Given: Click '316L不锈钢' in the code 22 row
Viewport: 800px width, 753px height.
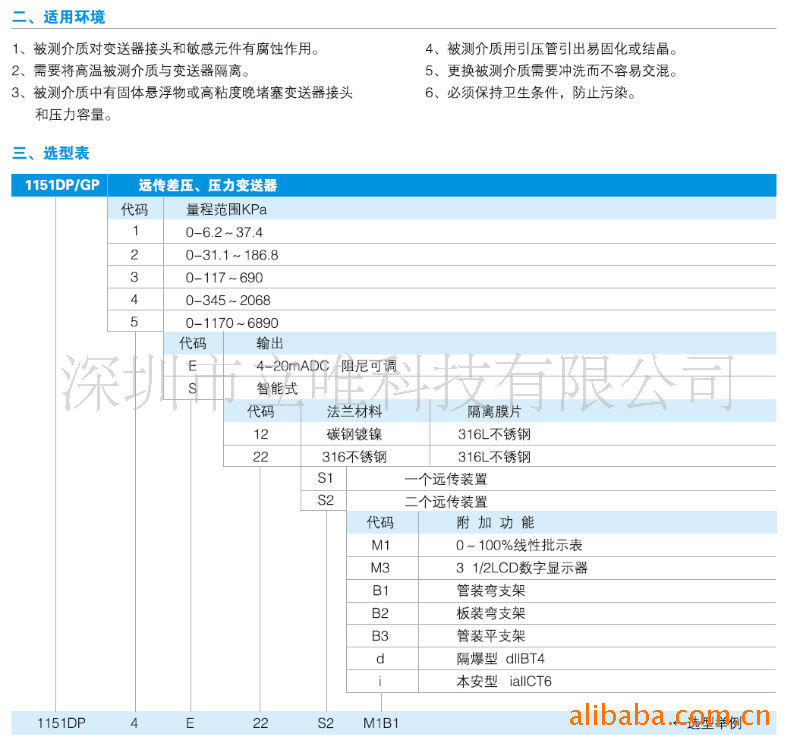Looking at the screenshot, I should pos(494,457).
